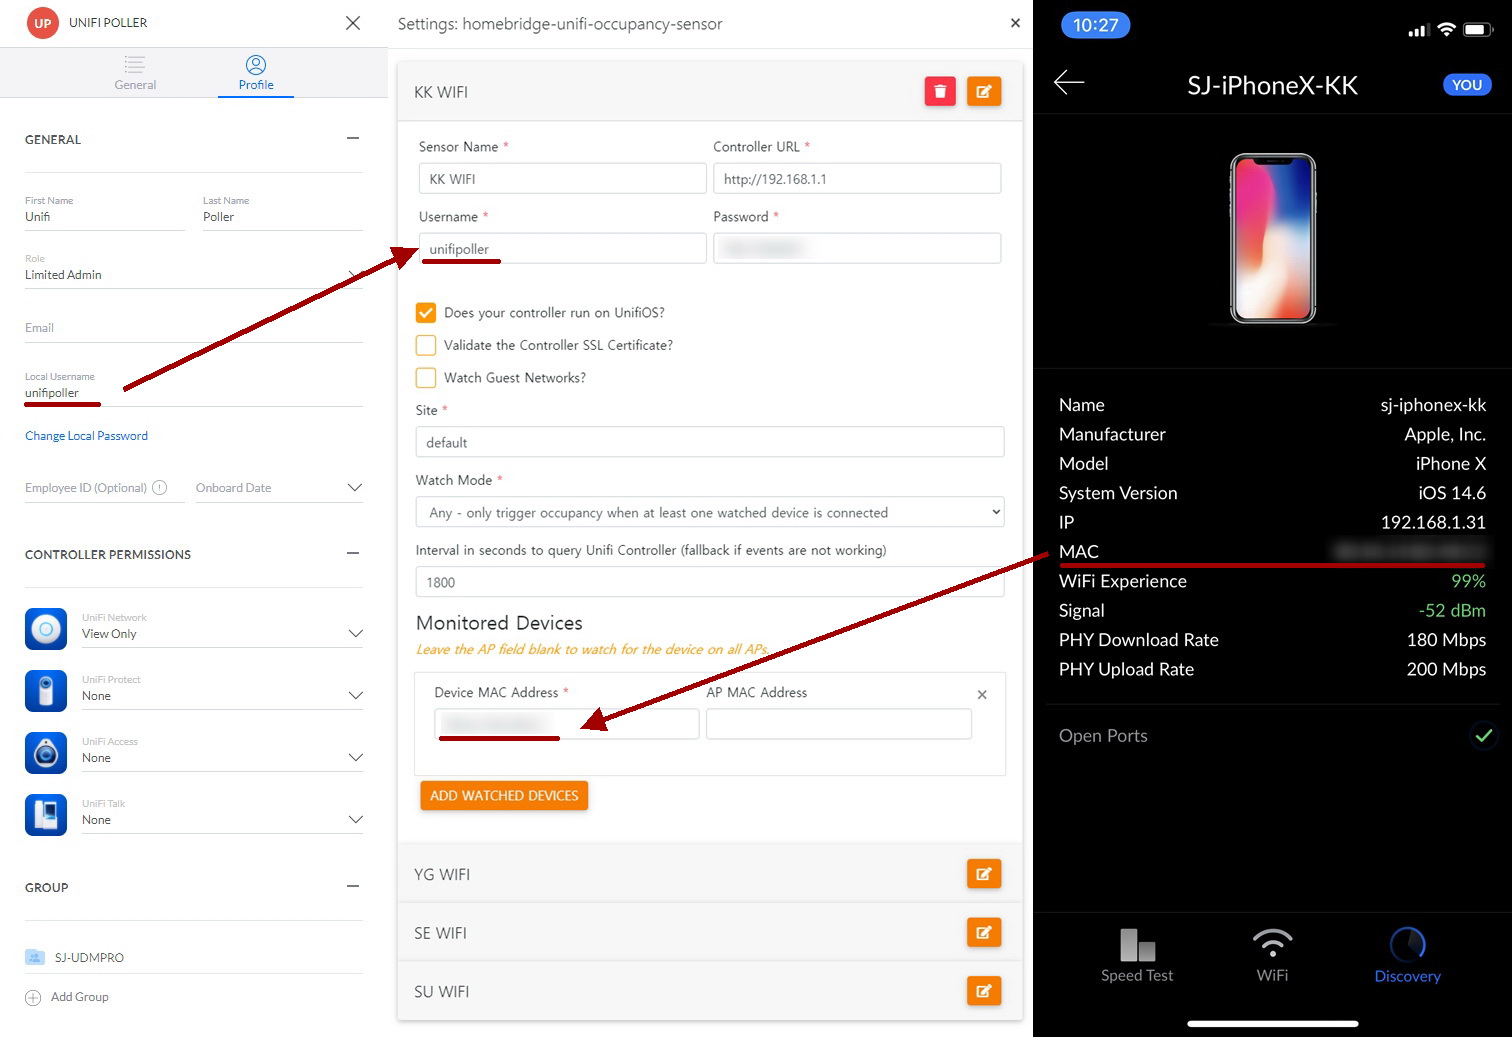Viewport: 1512px width, 1037px height.
Task: Click the UP avatar icon in Unifi Poller panel
Action: (x=43, y=23)
